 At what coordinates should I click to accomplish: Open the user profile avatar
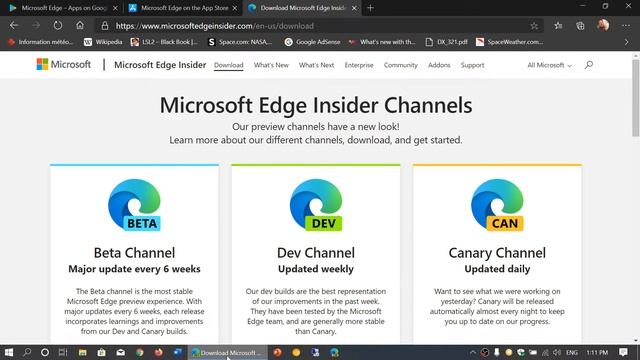point(603,25)
